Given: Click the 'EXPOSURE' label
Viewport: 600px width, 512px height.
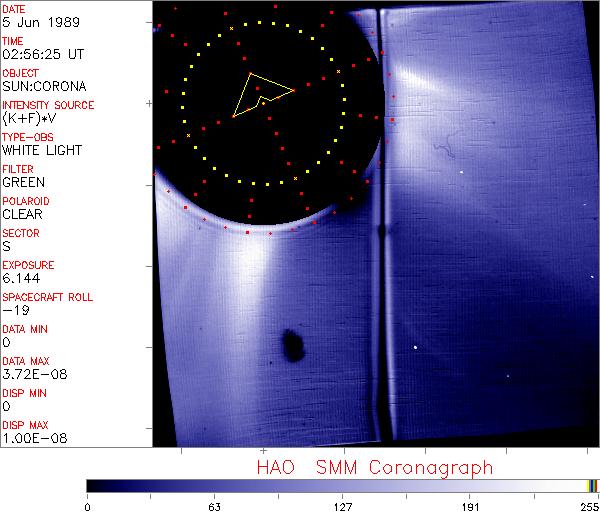Looking at the screenshot, I should click(x=28, y=265).
